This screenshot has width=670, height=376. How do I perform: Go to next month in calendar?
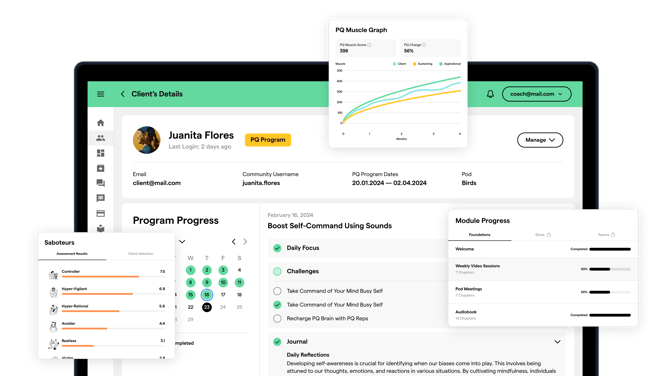245,242
